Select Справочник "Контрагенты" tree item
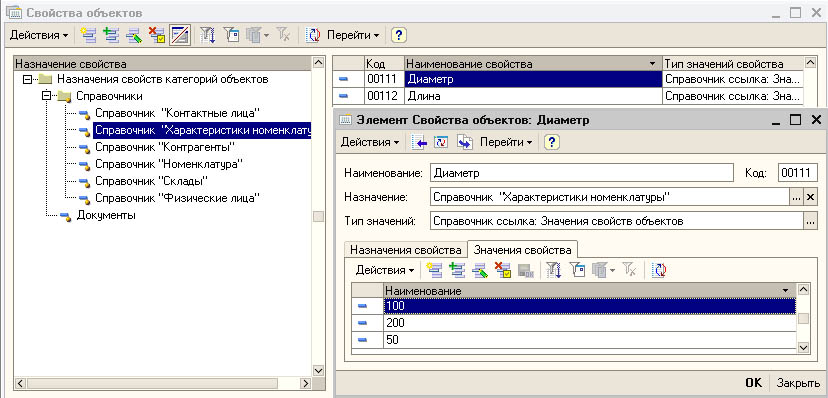The width and height of the screenshot is (828, 398). point(165,147)
